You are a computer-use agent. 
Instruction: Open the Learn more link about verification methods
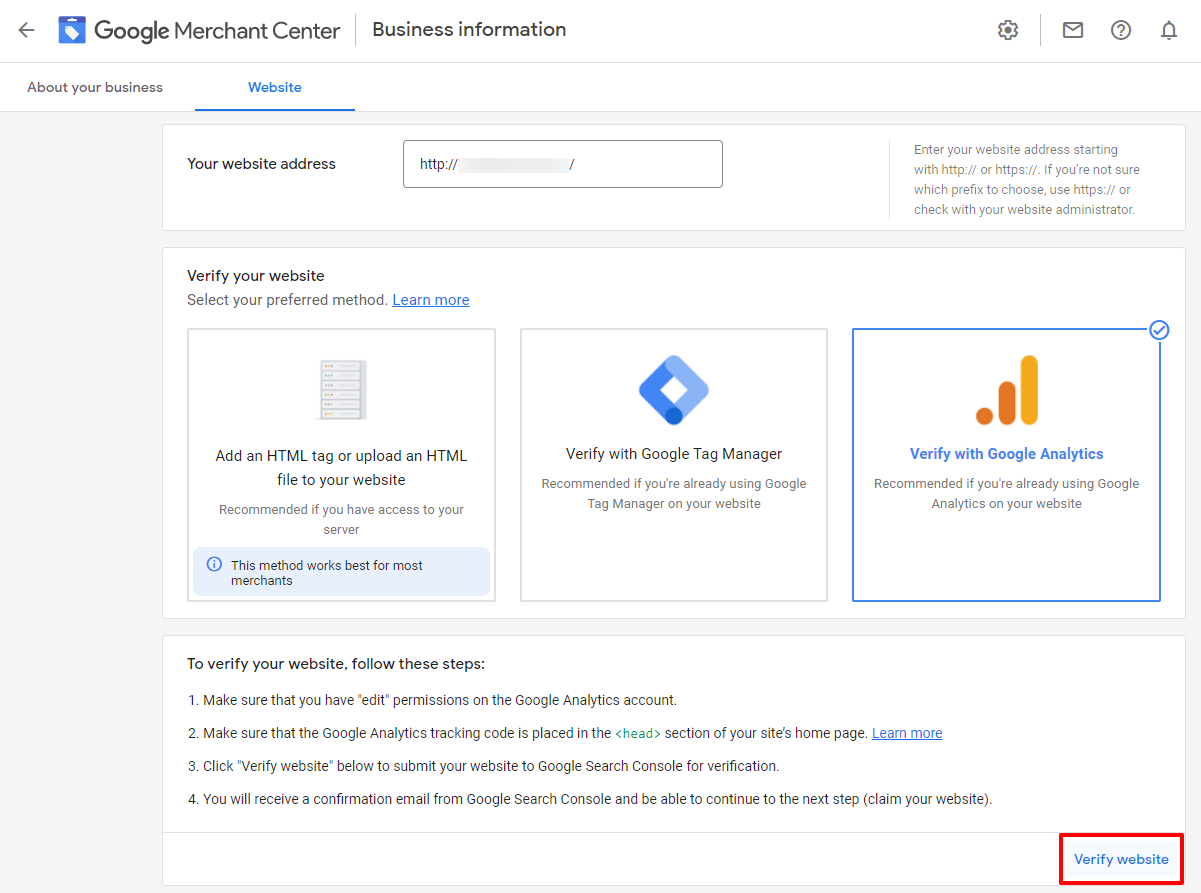(x=430, y=299)
